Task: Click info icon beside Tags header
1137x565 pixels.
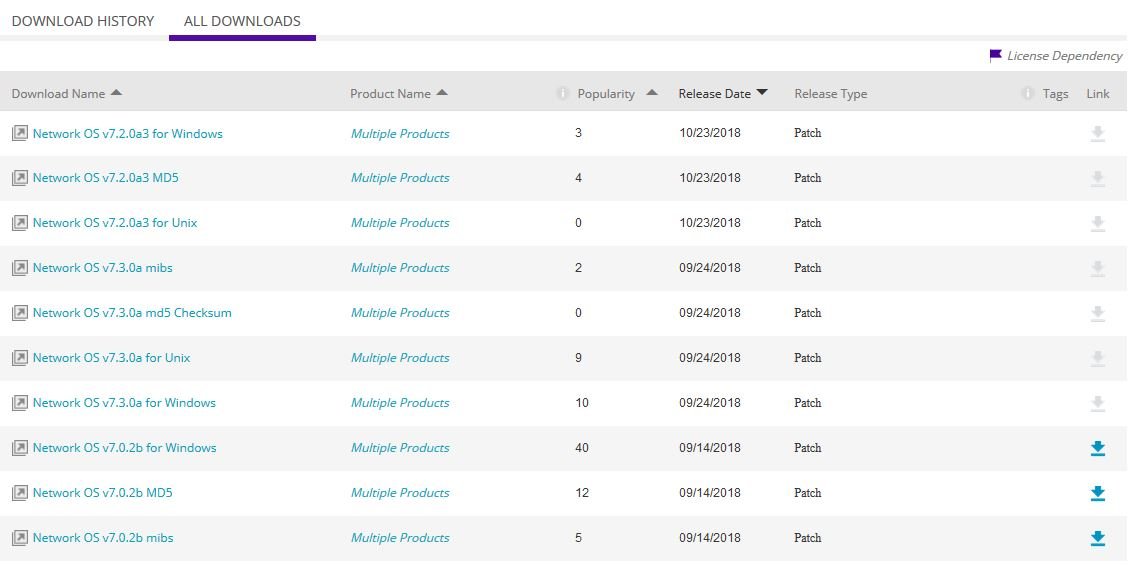Action: point(1027,94)
